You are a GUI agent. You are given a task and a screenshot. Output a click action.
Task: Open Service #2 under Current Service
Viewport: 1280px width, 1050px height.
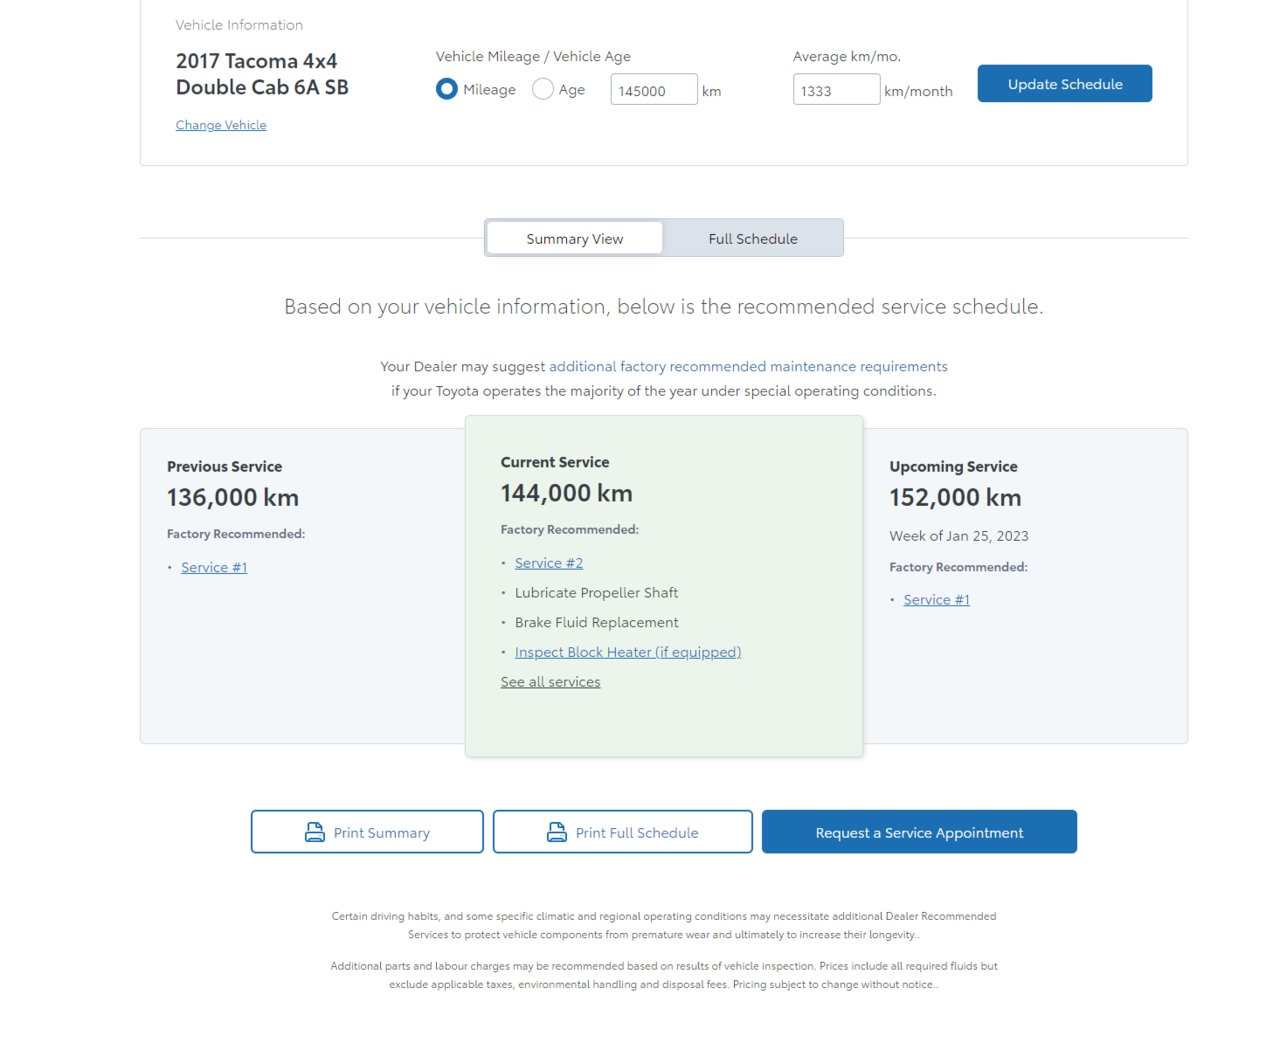click(549, 563)
